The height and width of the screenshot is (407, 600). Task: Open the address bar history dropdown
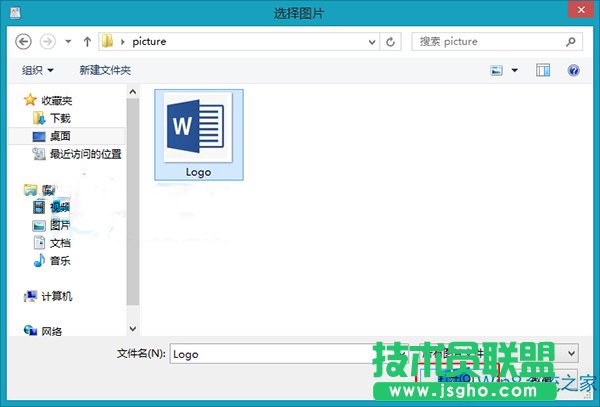(x=372, y=42)
